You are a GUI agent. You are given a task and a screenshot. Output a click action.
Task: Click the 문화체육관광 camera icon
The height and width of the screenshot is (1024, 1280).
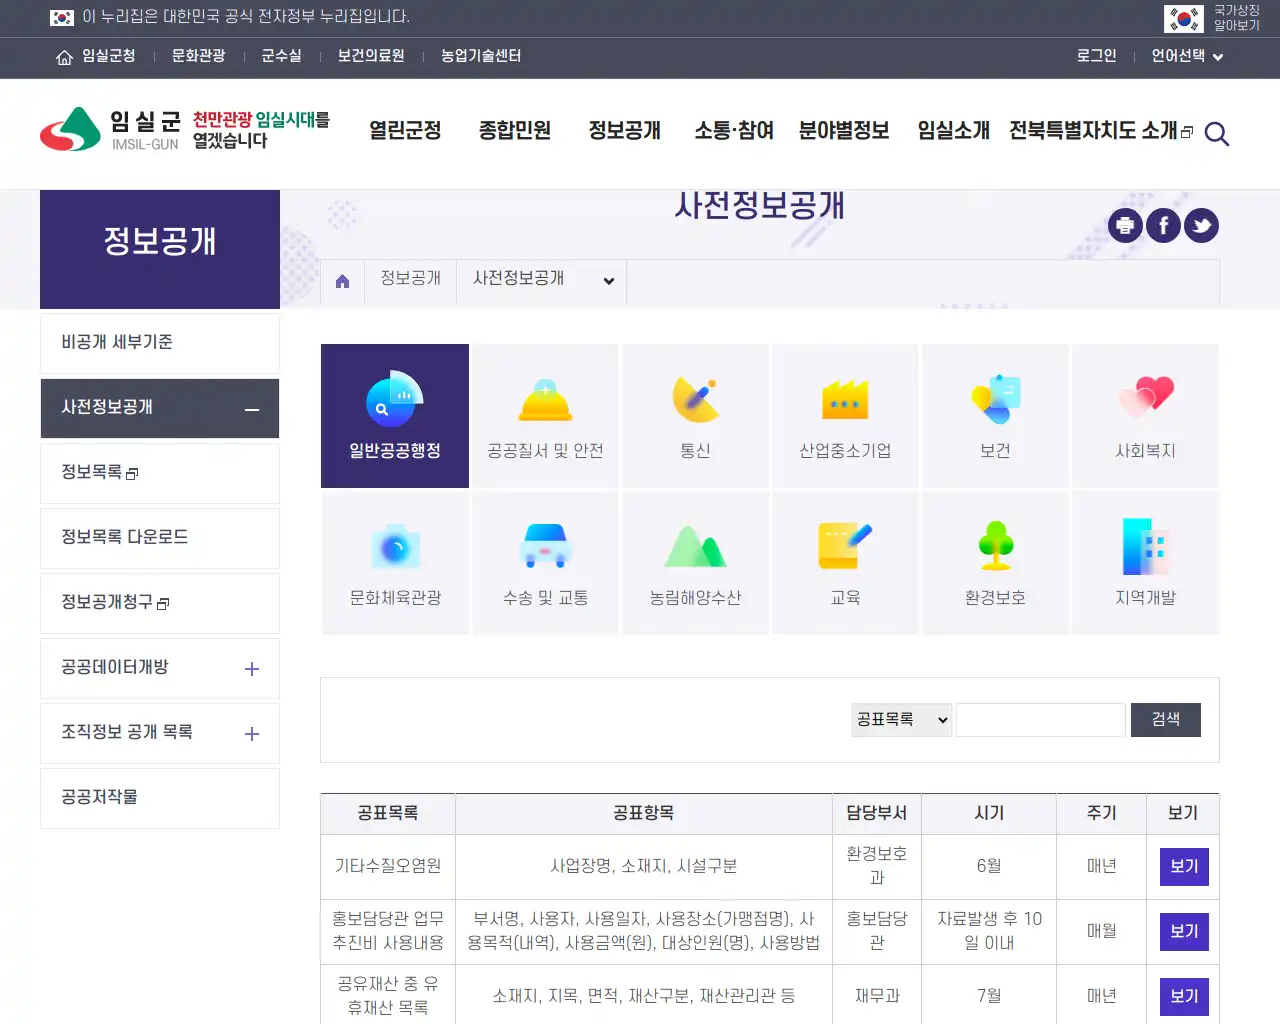(x=395, y=546)
